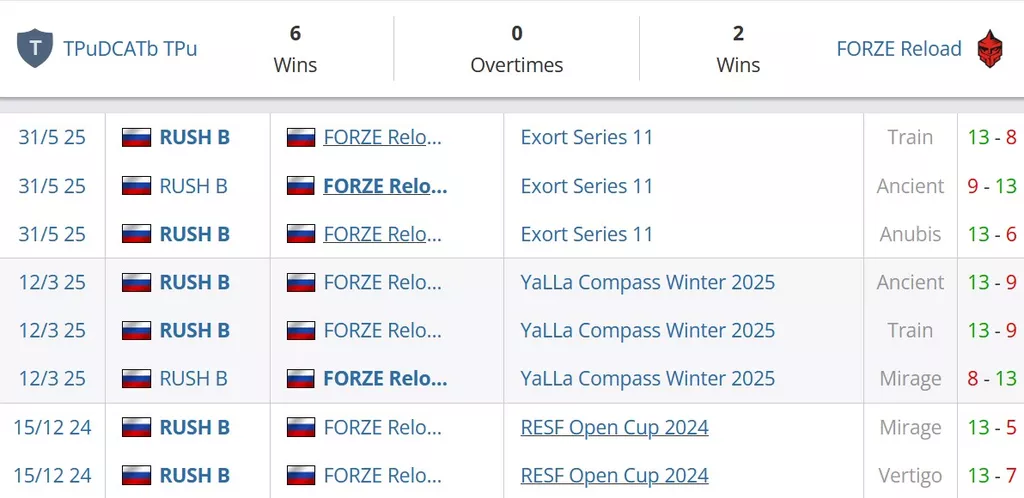1024x498 pixels.
Task: Click RUSH B team name in Vertigo row
Action: [x=195, y=475]
